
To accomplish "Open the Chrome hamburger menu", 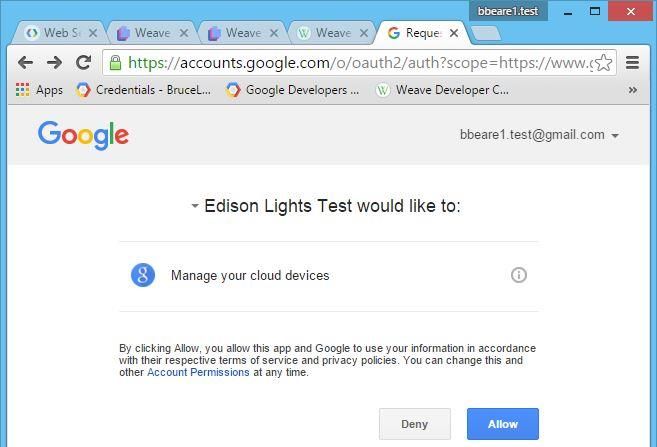I will (632, 63).
